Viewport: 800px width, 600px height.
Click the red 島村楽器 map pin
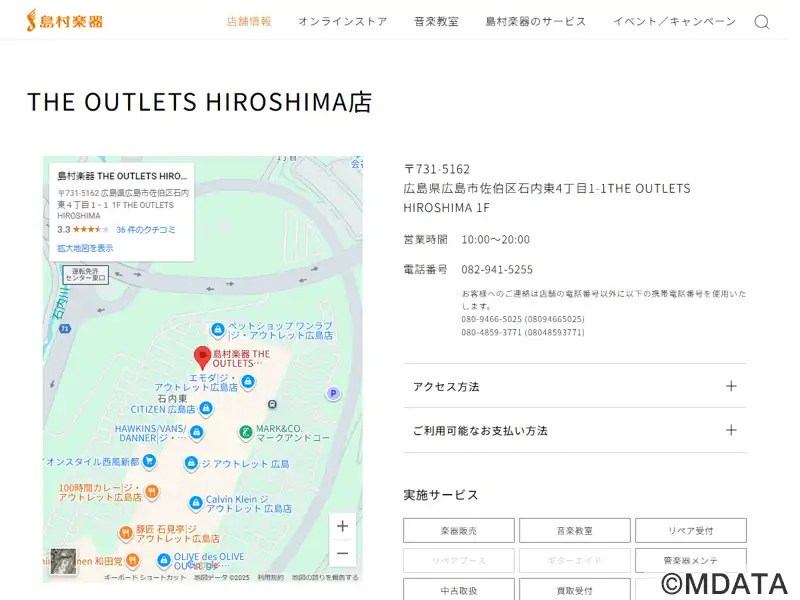click(x=203, y=357)
